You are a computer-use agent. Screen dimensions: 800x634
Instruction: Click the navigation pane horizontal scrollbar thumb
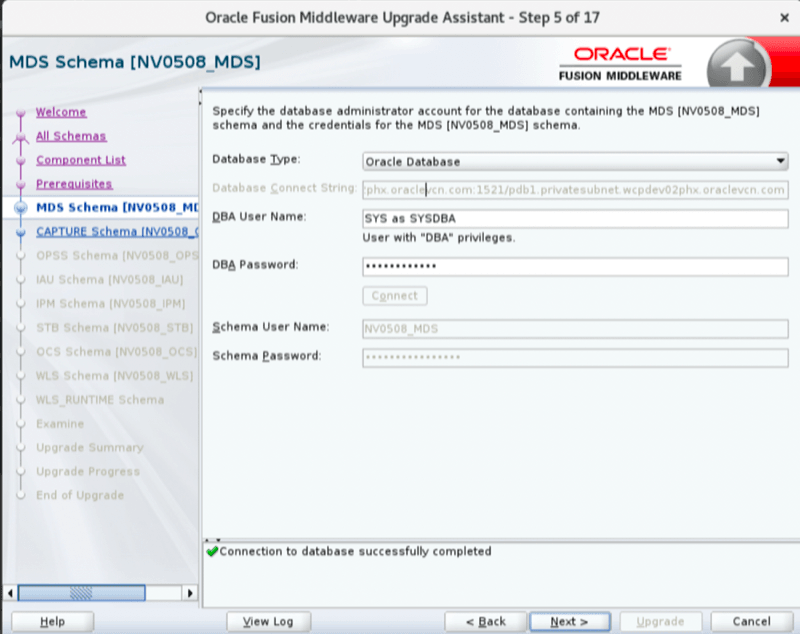point(82,593)
